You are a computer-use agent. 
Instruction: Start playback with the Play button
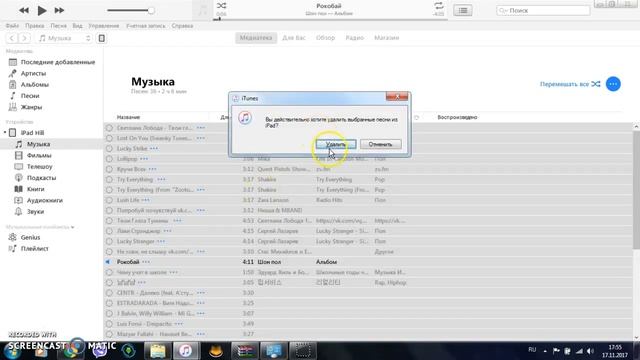(x=42, y=10)
